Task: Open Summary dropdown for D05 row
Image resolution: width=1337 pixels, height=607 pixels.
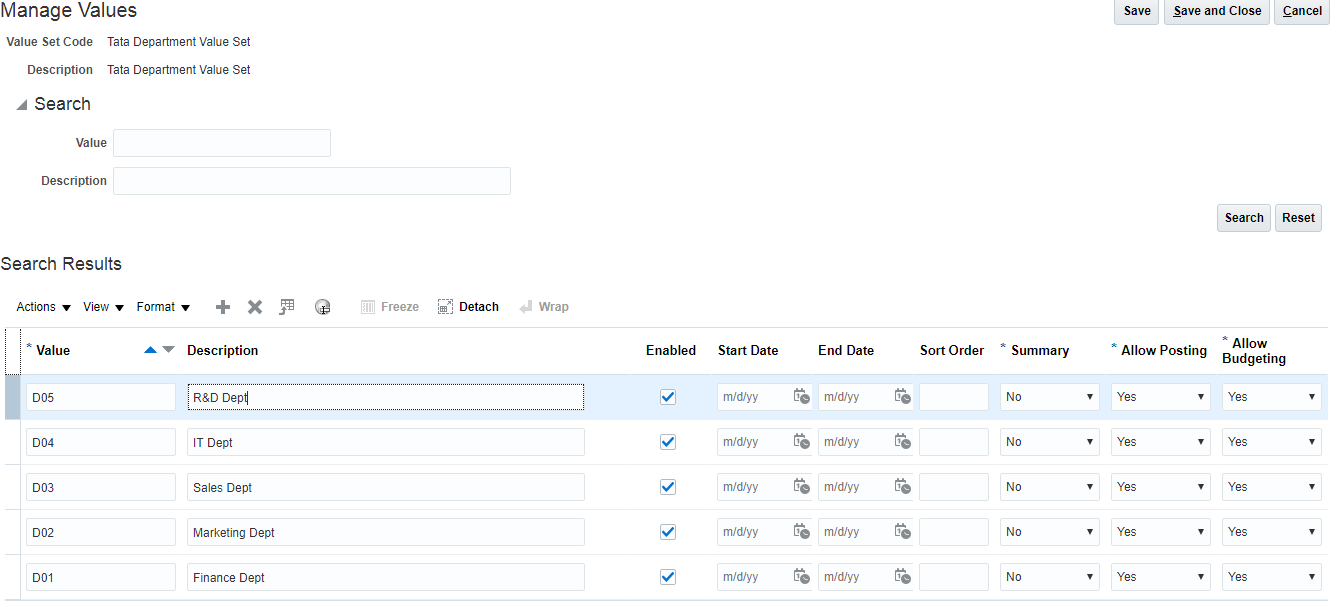Action: (x=1049, y=397)
